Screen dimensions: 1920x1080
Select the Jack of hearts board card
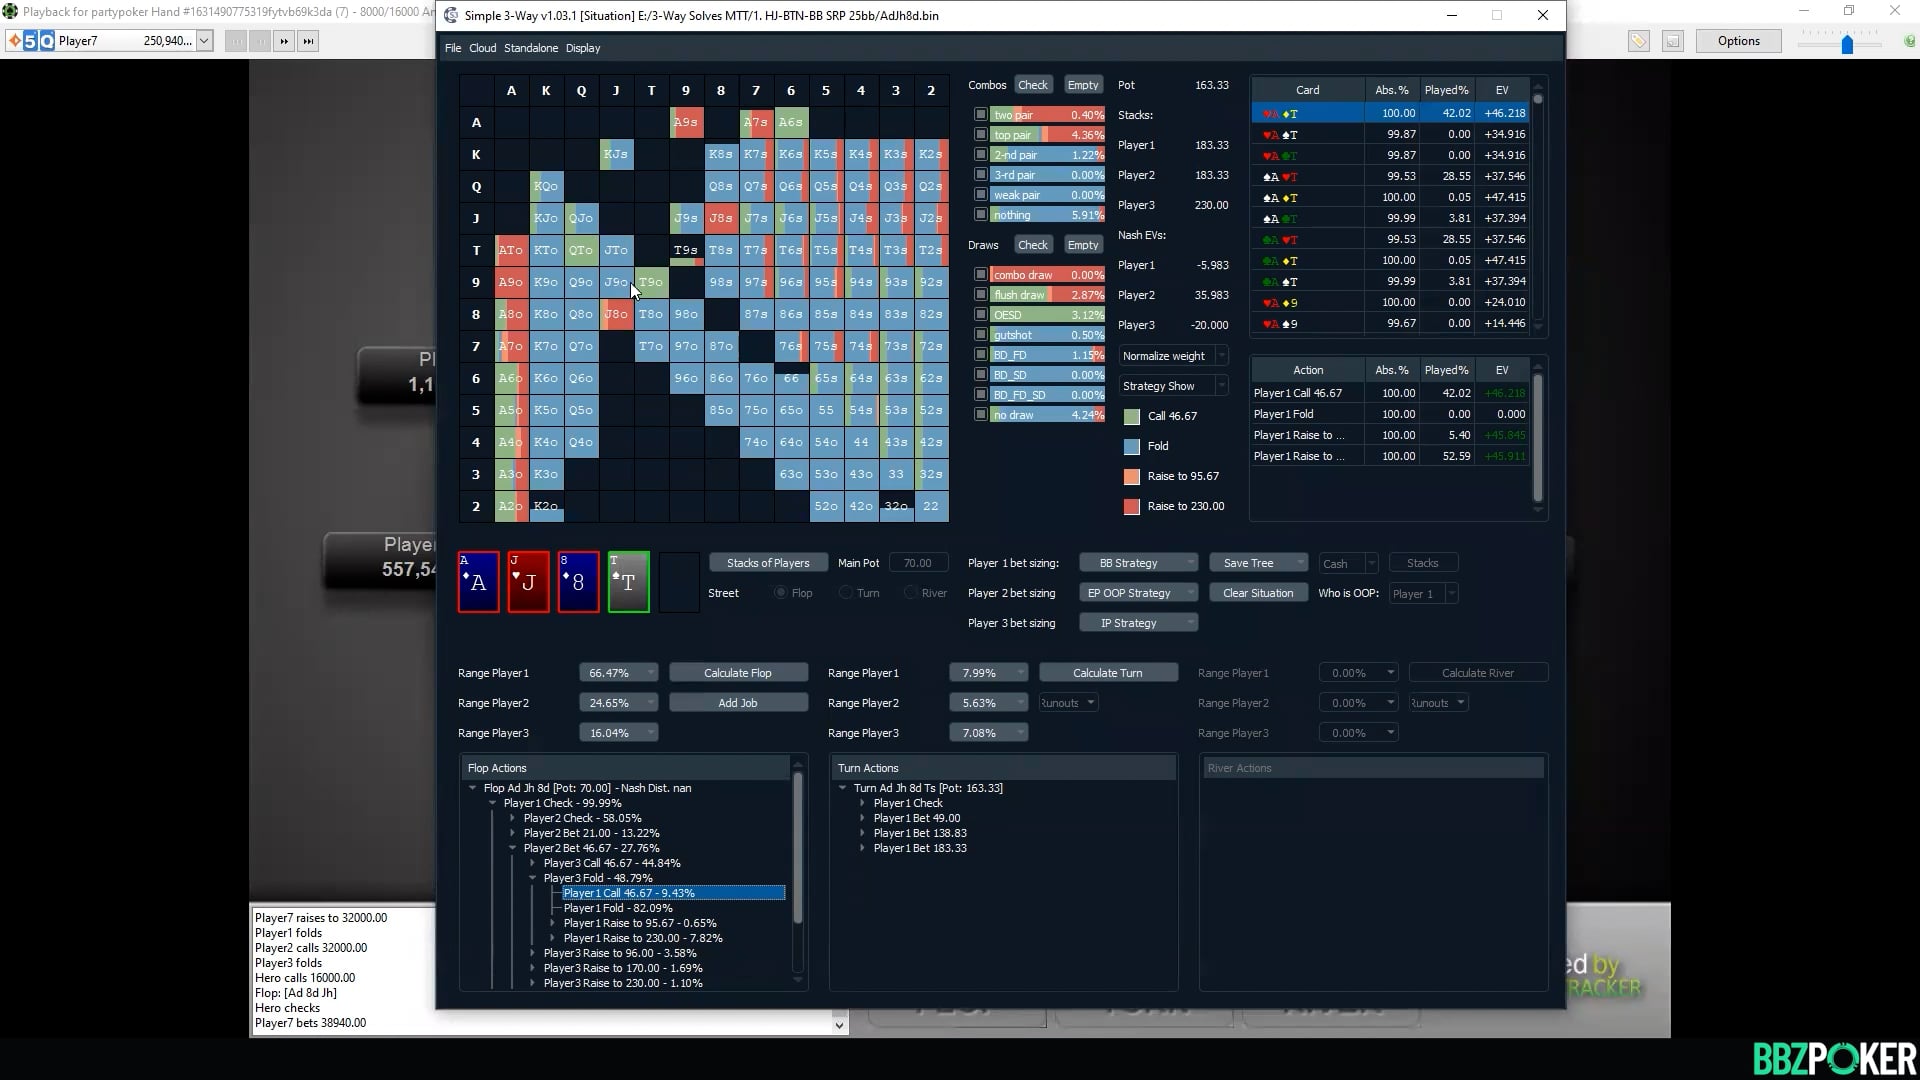point(528,582)
